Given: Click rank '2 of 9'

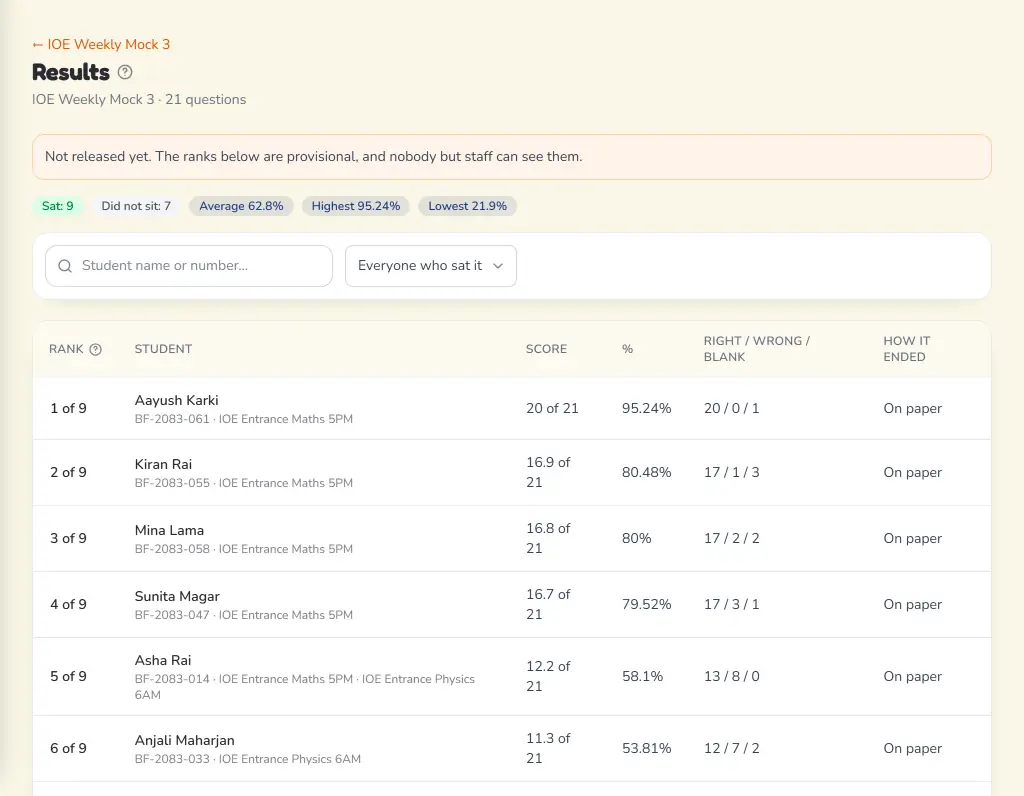Looking at the screenshot, I should click(x=68, y=472).
